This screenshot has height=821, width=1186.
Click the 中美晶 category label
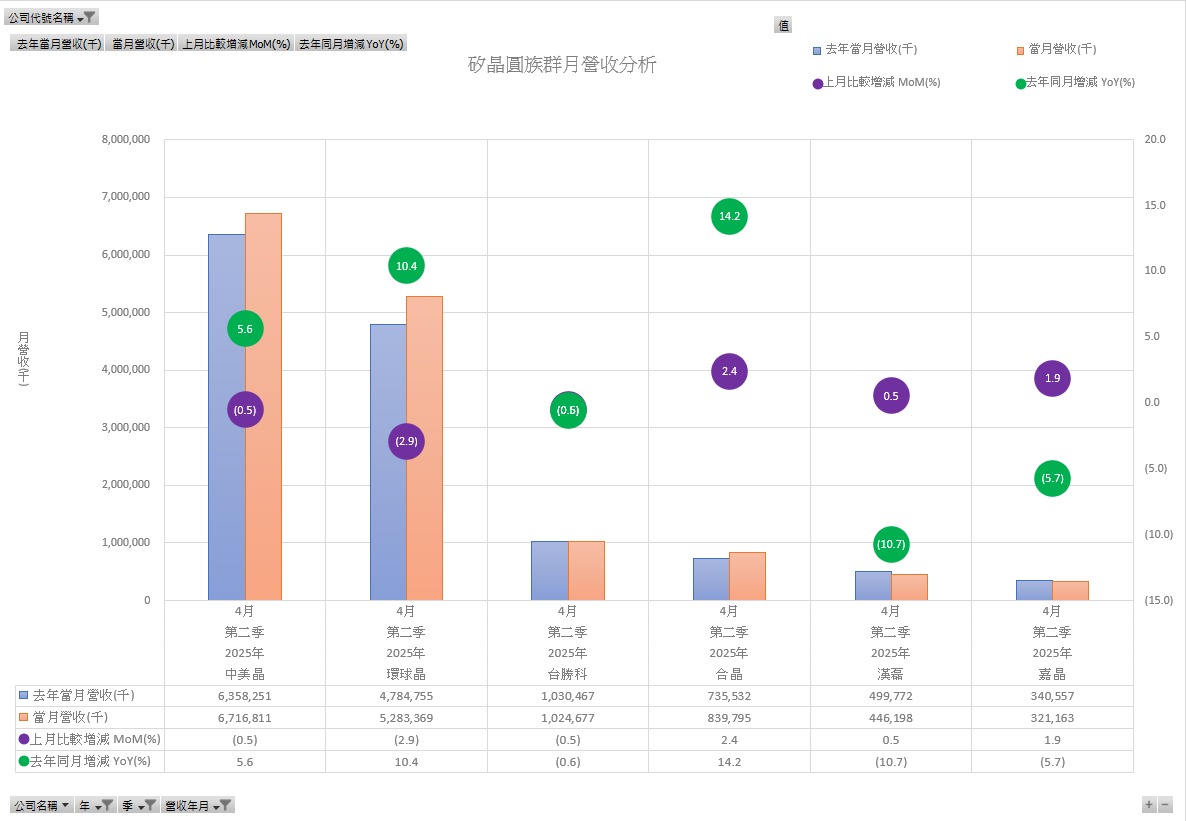pos(245,673)
